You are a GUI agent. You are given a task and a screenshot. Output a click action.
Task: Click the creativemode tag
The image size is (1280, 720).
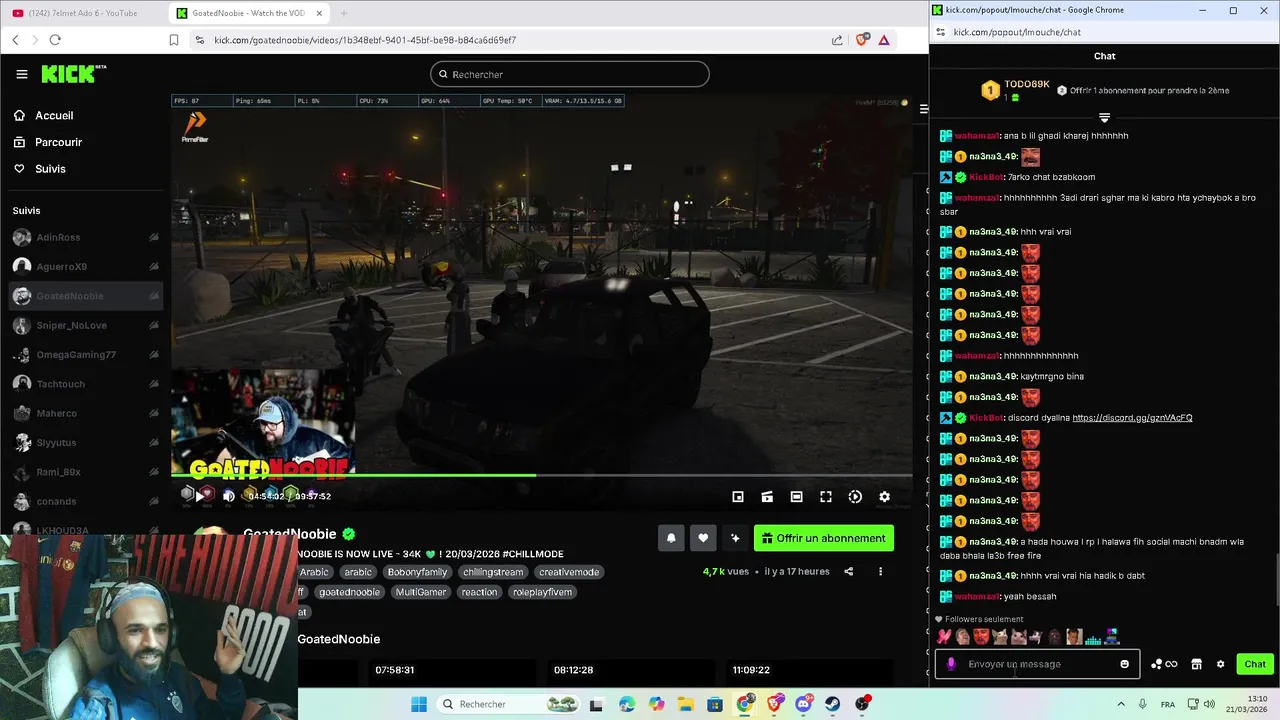[569, 572]
